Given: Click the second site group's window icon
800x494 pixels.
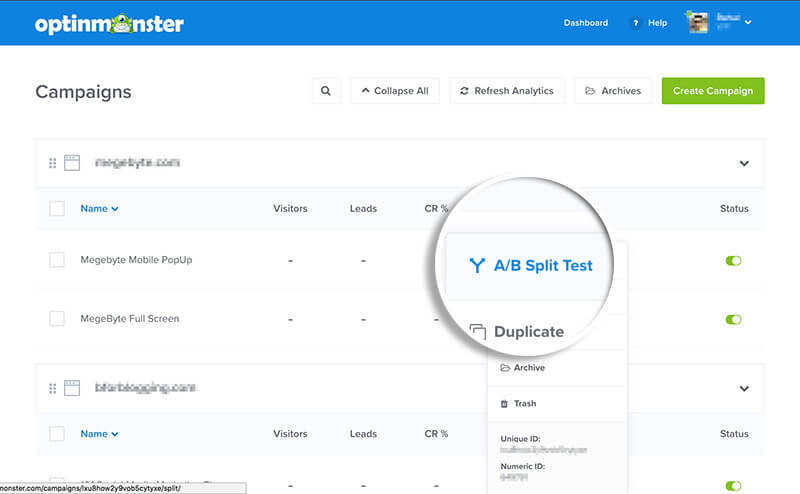Looking at the screenshot, I should [x=72, y=388].
